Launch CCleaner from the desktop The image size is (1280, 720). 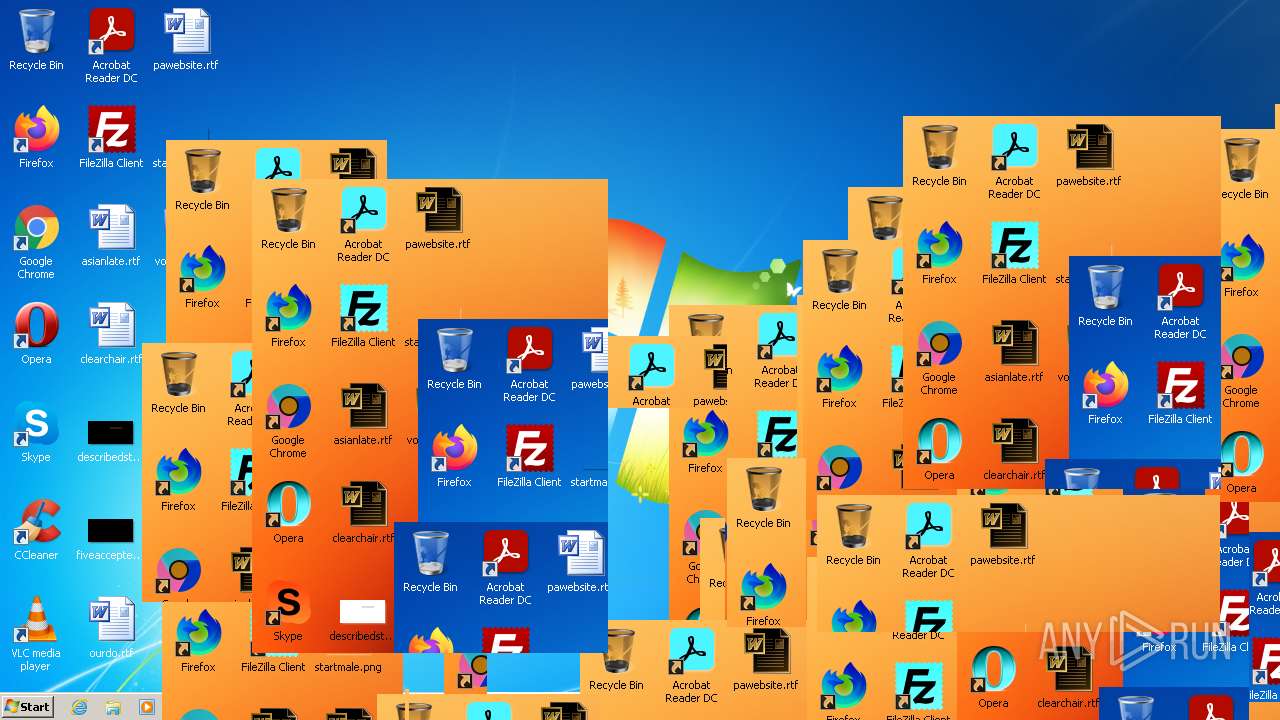36,530
